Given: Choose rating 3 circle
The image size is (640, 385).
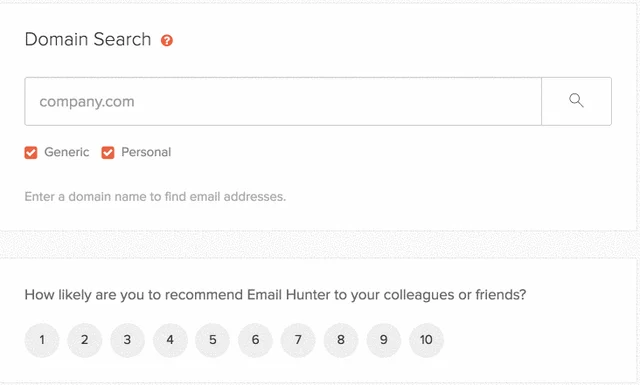Looking at the screenshot, I should (127, 340).
